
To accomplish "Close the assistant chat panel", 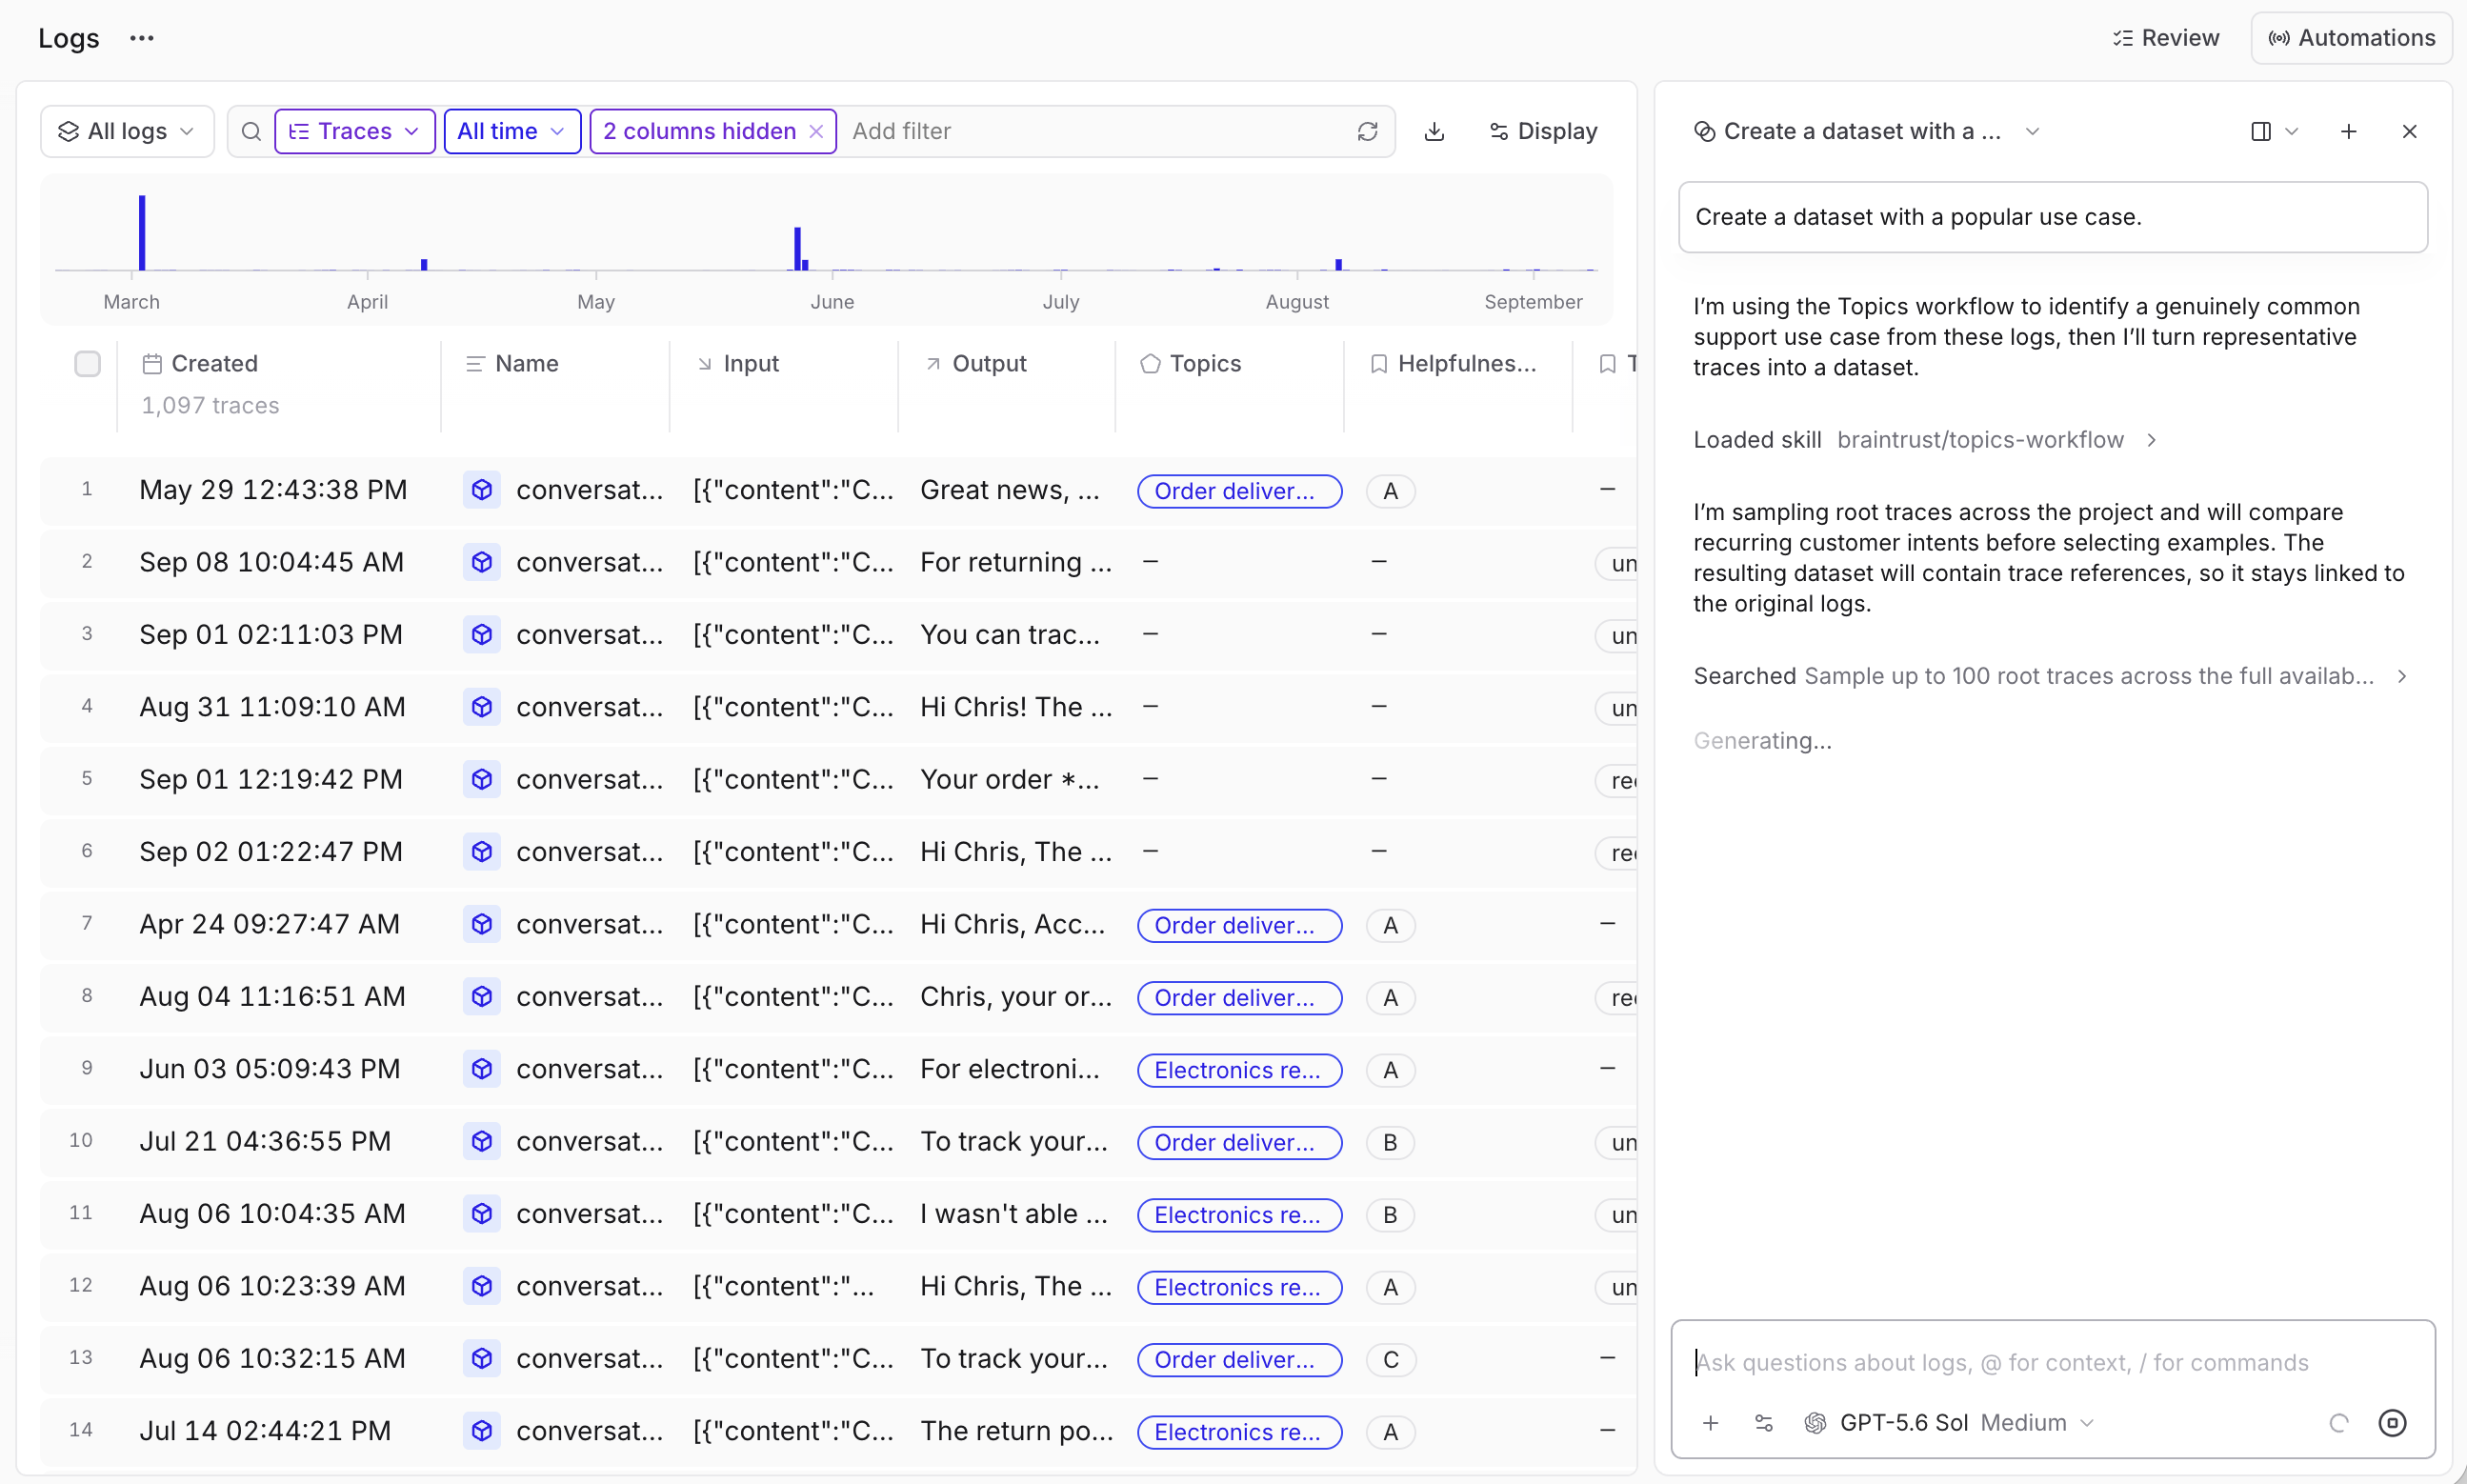I will [2409, 131].
